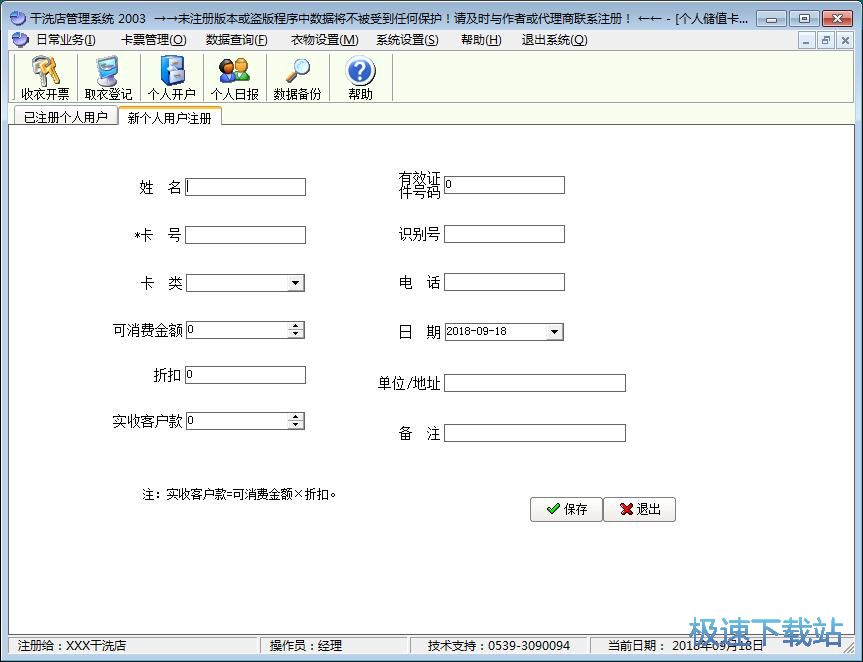
Task: Open the 收衣开票 keys icon tool
Action: point(45,78)
